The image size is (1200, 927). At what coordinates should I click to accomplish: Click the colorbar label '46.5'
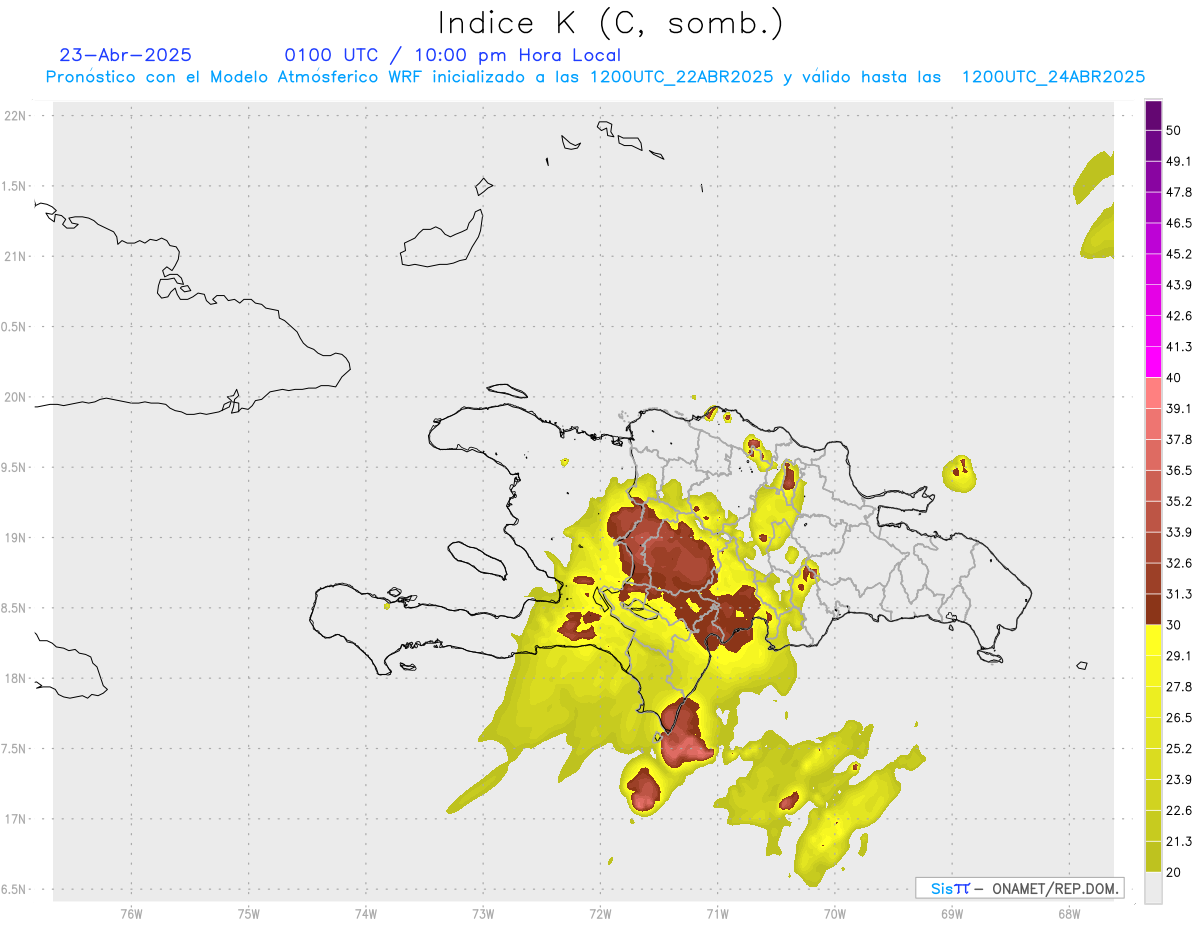pyautogui.click(x=1179, y=223)
